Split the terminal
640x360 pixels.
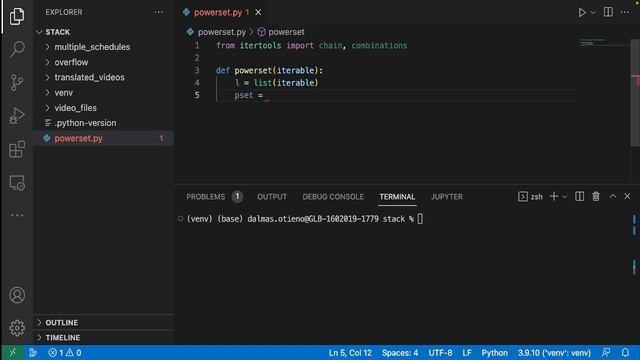click(579, 196)
